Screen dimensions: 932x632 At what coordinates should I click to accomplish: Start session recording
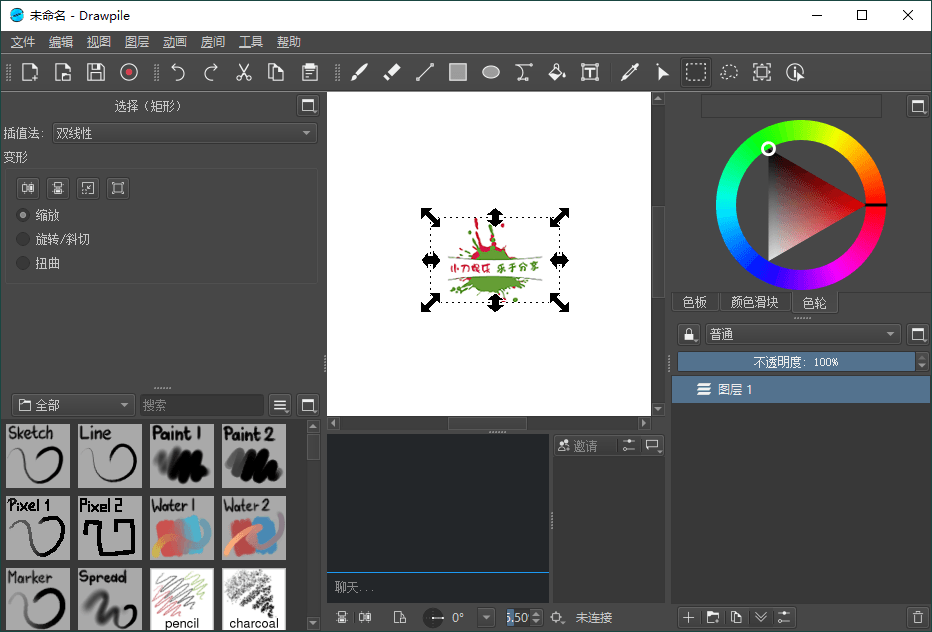point(129,72)
